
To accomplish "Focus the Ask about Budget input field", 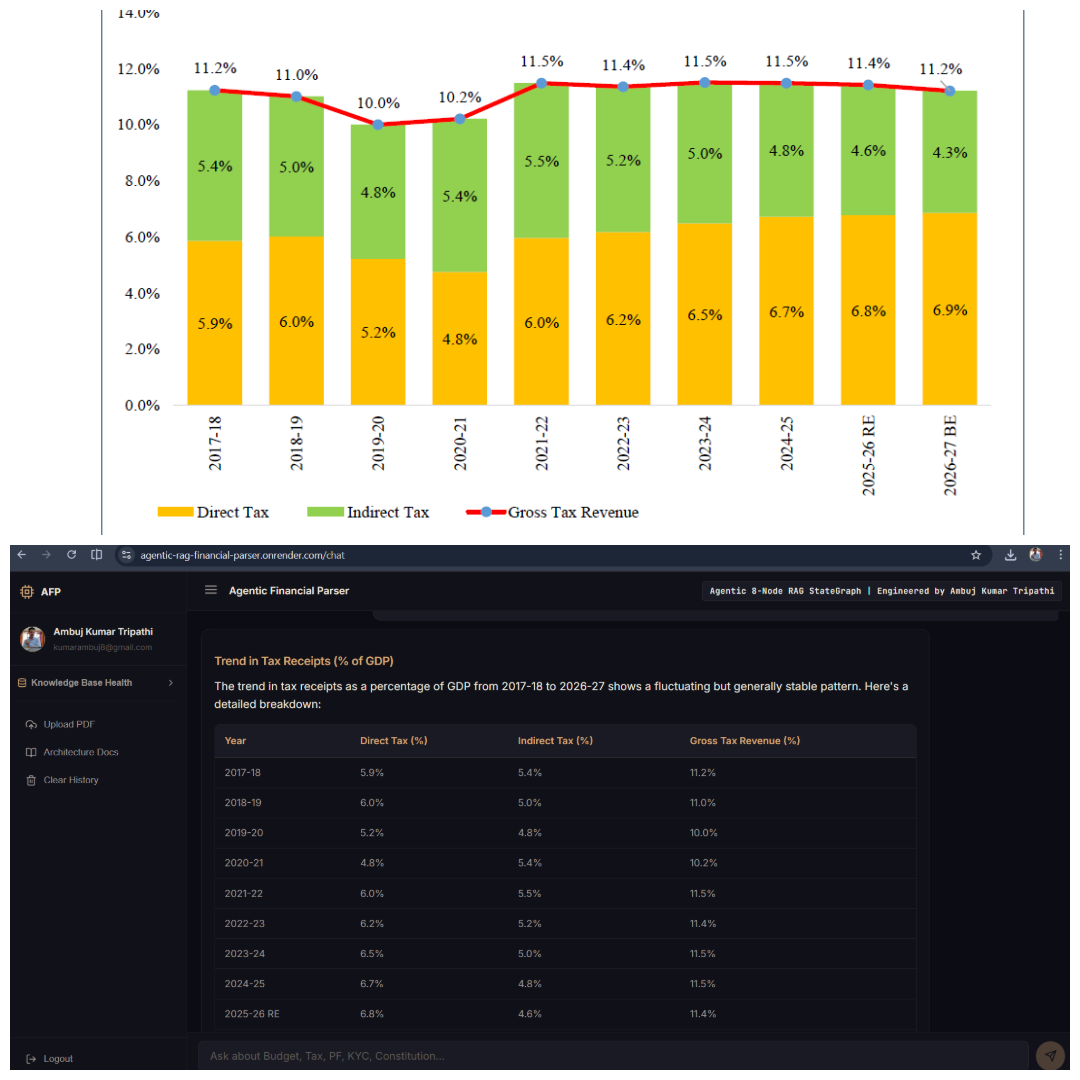I will [x=613, y=1056].
